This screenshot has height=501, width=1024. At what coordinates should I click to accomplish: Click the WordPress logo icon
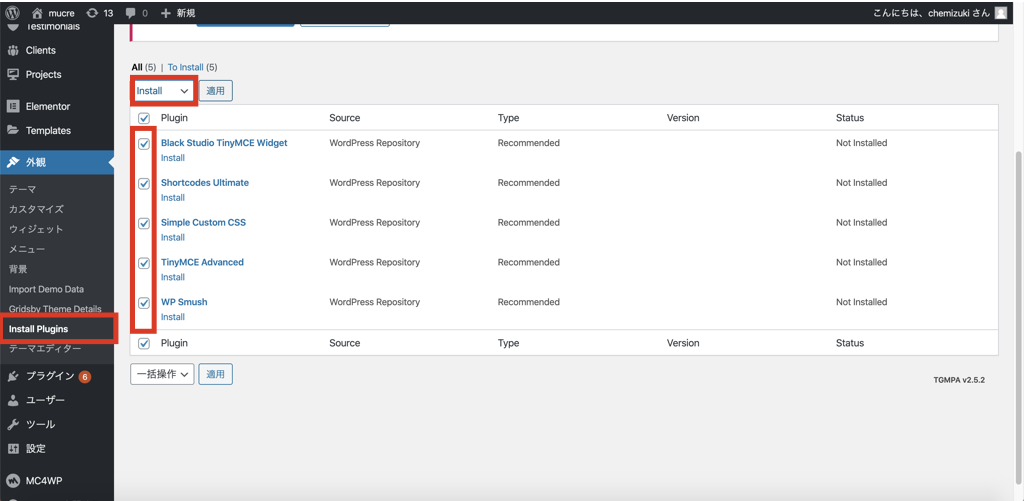12,13
